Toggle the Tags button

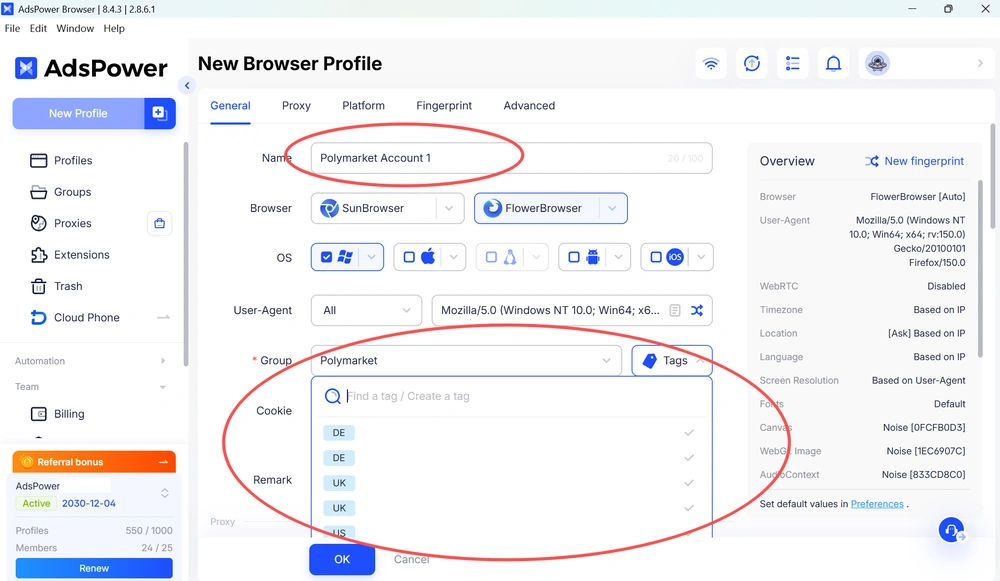(x=672, y=361)
